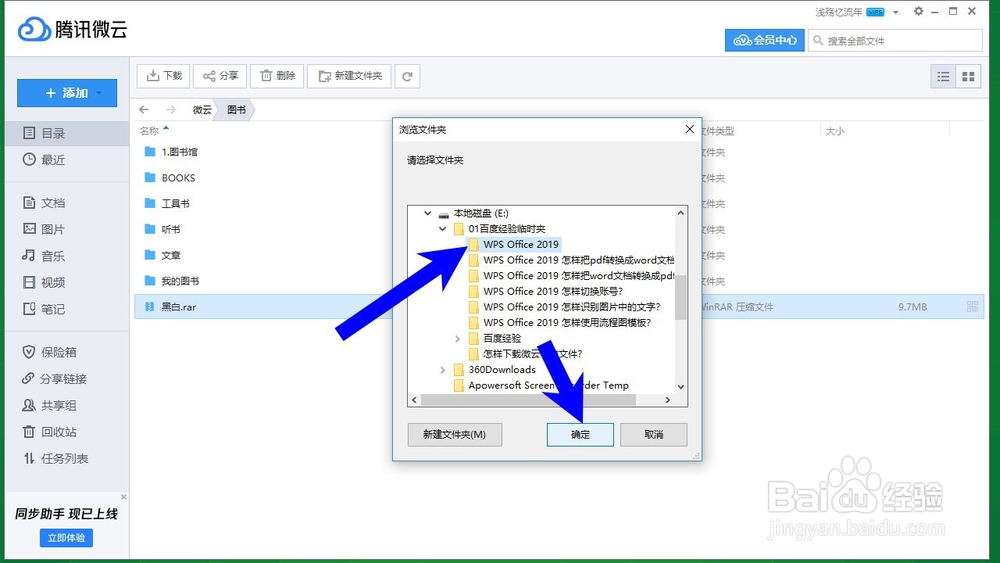Collapse the Local Disk (E:) node
The width and height of the screenshot is (1000, 563).
pyautogui.click(x=428, y=213)
